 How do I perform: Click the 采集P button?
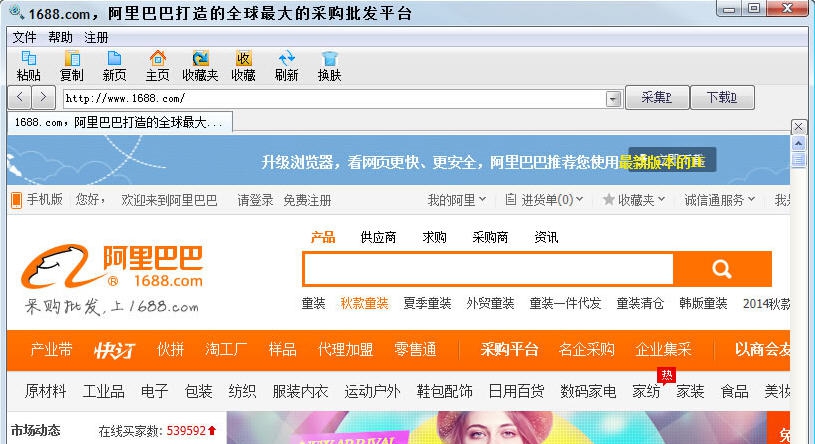[x=657, y=97]
